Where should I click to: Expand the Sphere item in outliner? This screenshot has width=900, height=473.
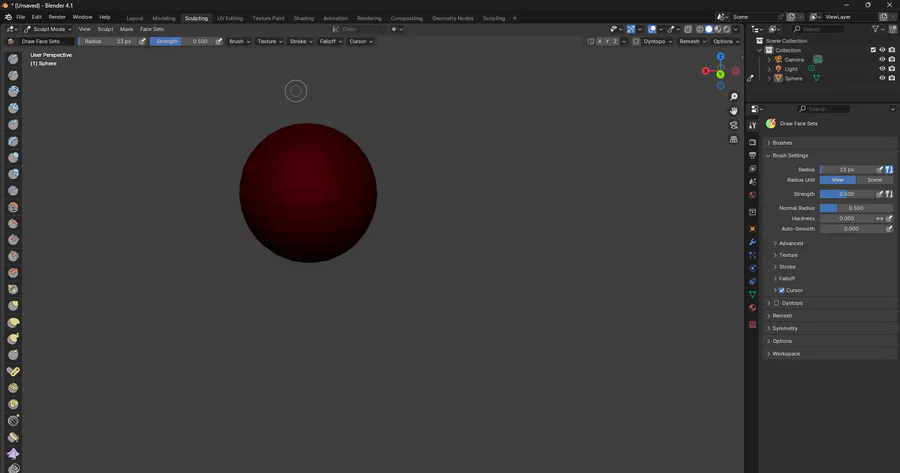pos(769,79)
